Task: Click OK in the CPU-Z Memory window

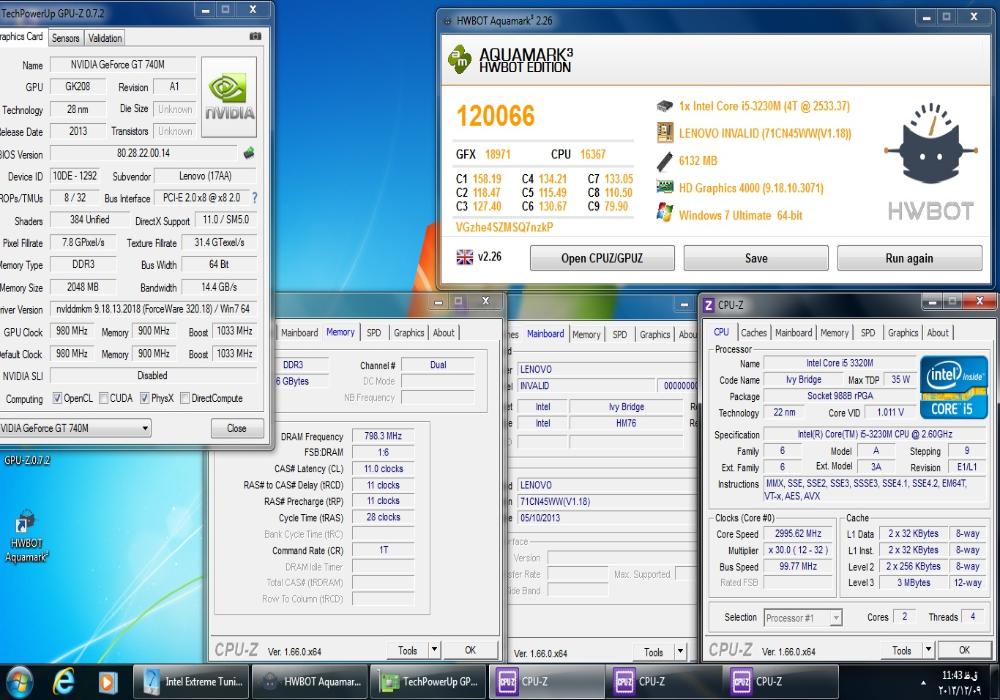Action: tap(470, 650)
